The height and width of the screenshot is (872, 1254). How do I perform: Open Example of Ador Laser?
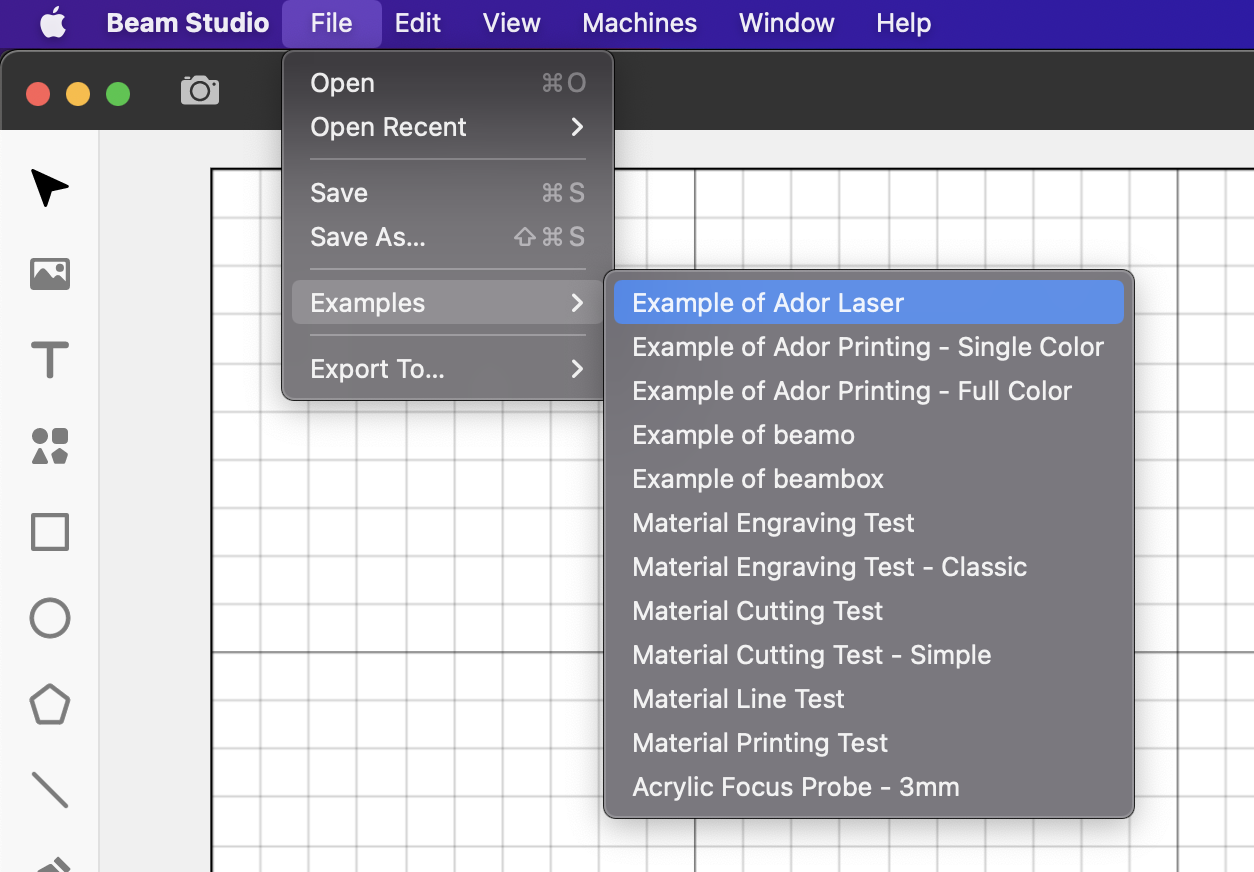click(869, 303)
